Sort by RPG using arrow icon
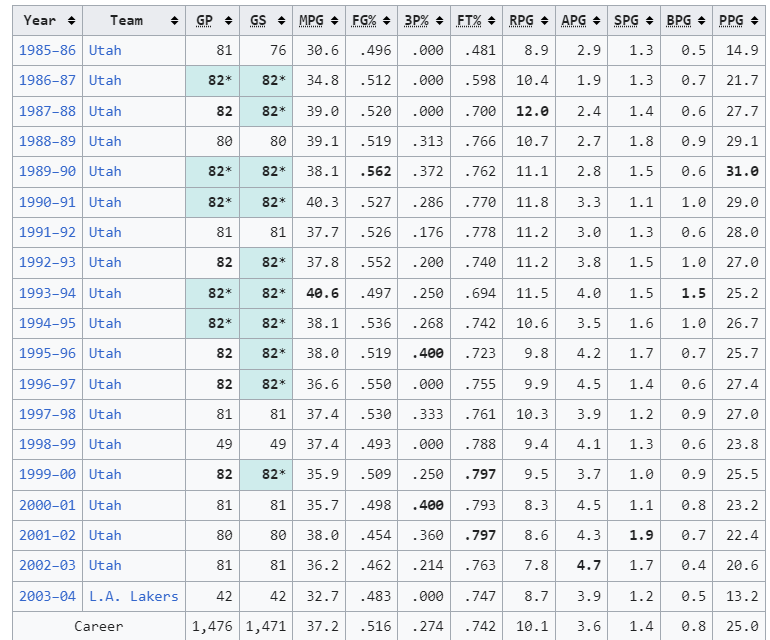Viewport: 770px width, 640px height. tap(544, 21)
